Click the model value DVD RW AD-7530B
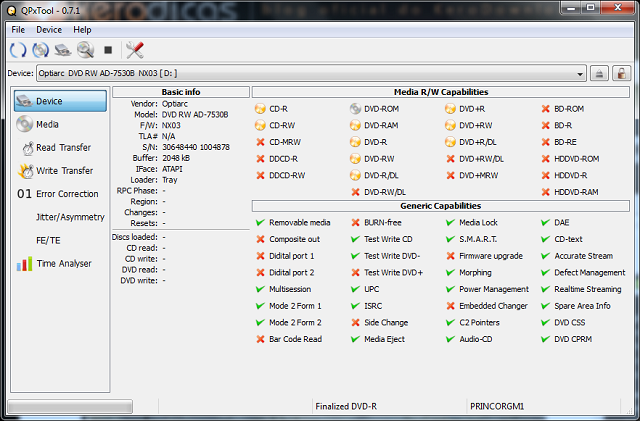 (195, 114)
